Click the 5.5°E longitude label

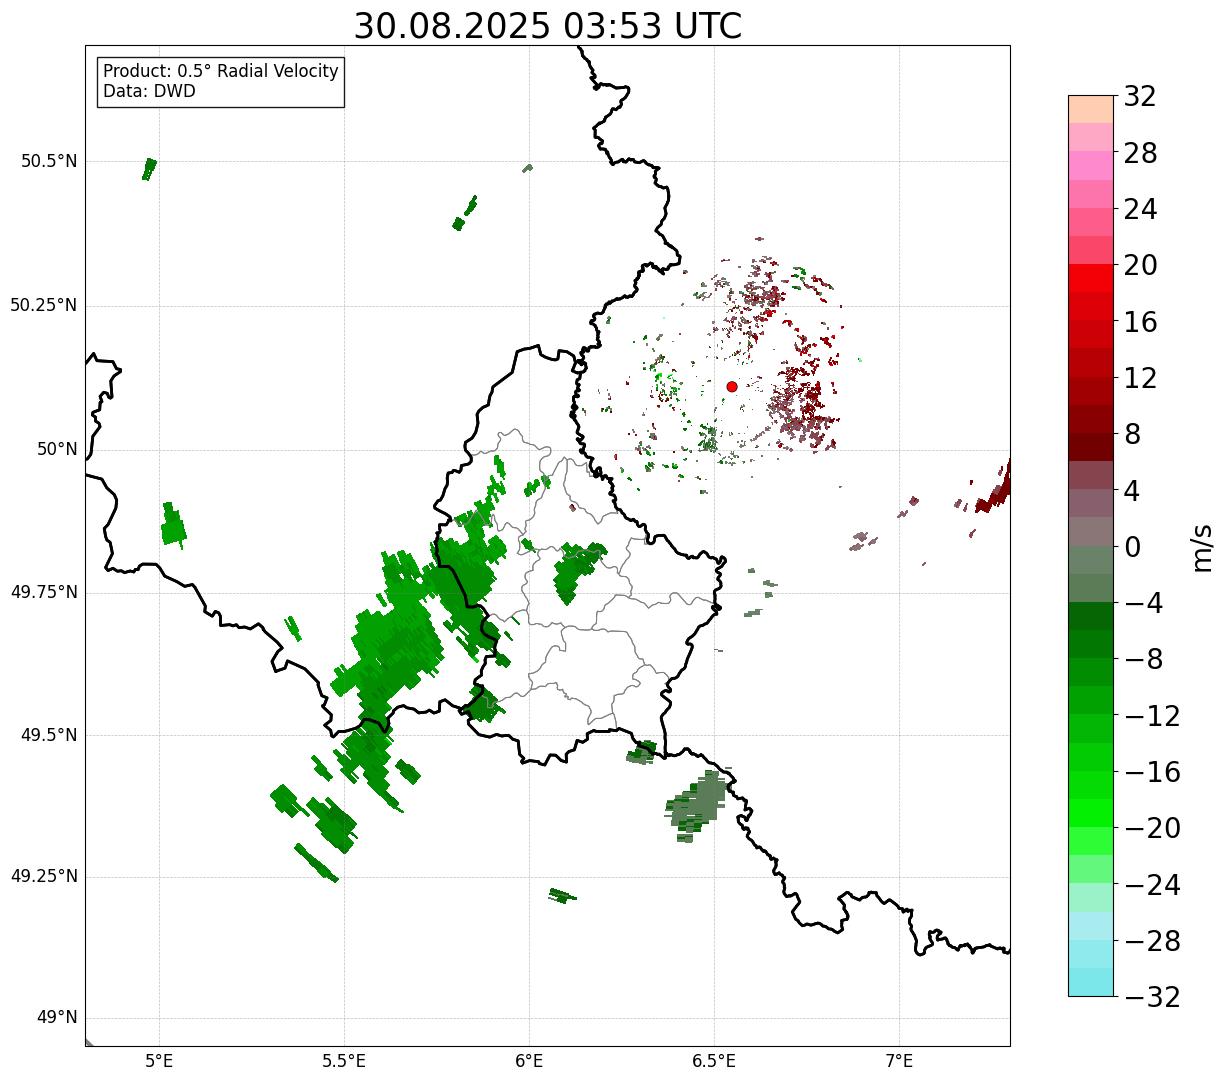(344, 1060)
